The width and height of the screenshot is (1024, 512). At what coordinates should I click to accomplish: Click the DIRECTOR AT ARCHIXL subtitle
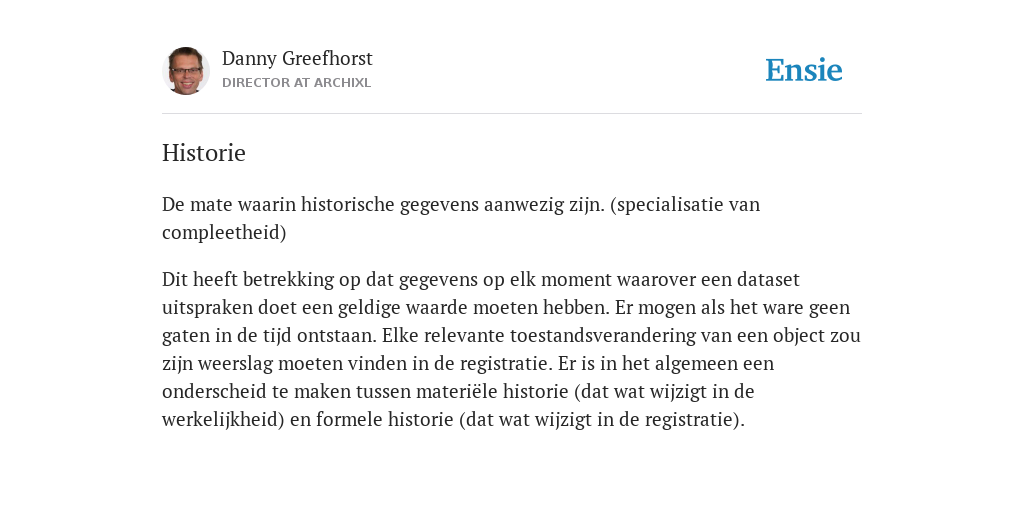(x=296, y=83)
